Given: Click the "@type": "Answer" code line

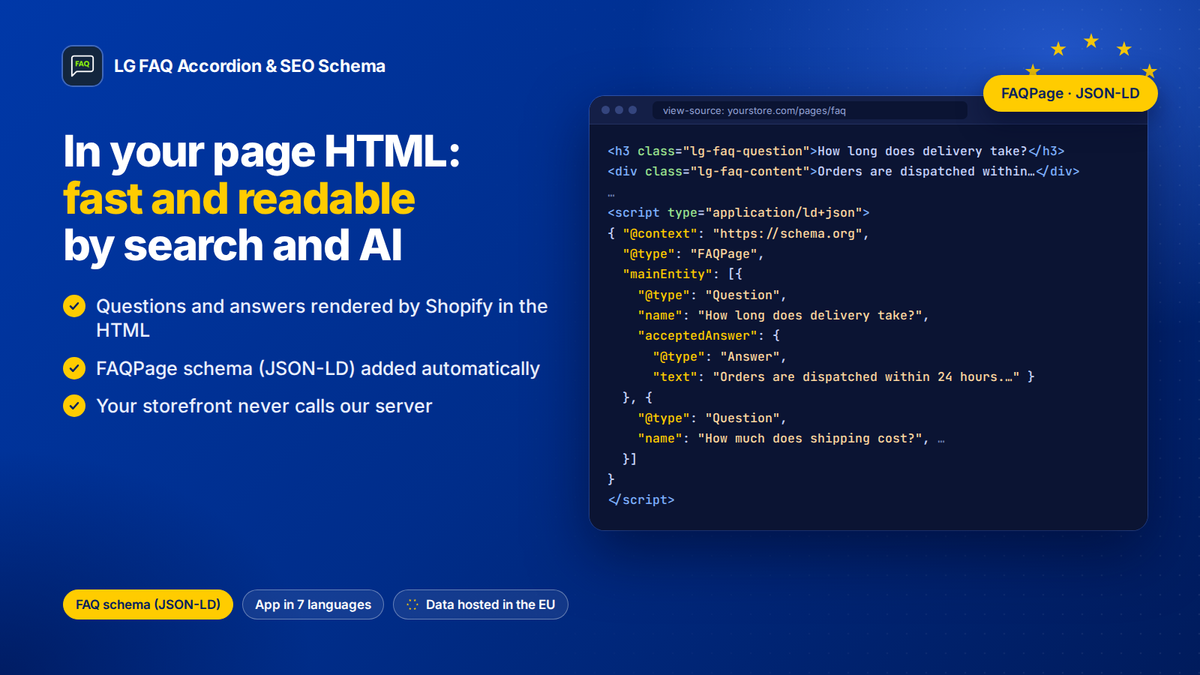Looking at the screenshot, I should (720, 356).
